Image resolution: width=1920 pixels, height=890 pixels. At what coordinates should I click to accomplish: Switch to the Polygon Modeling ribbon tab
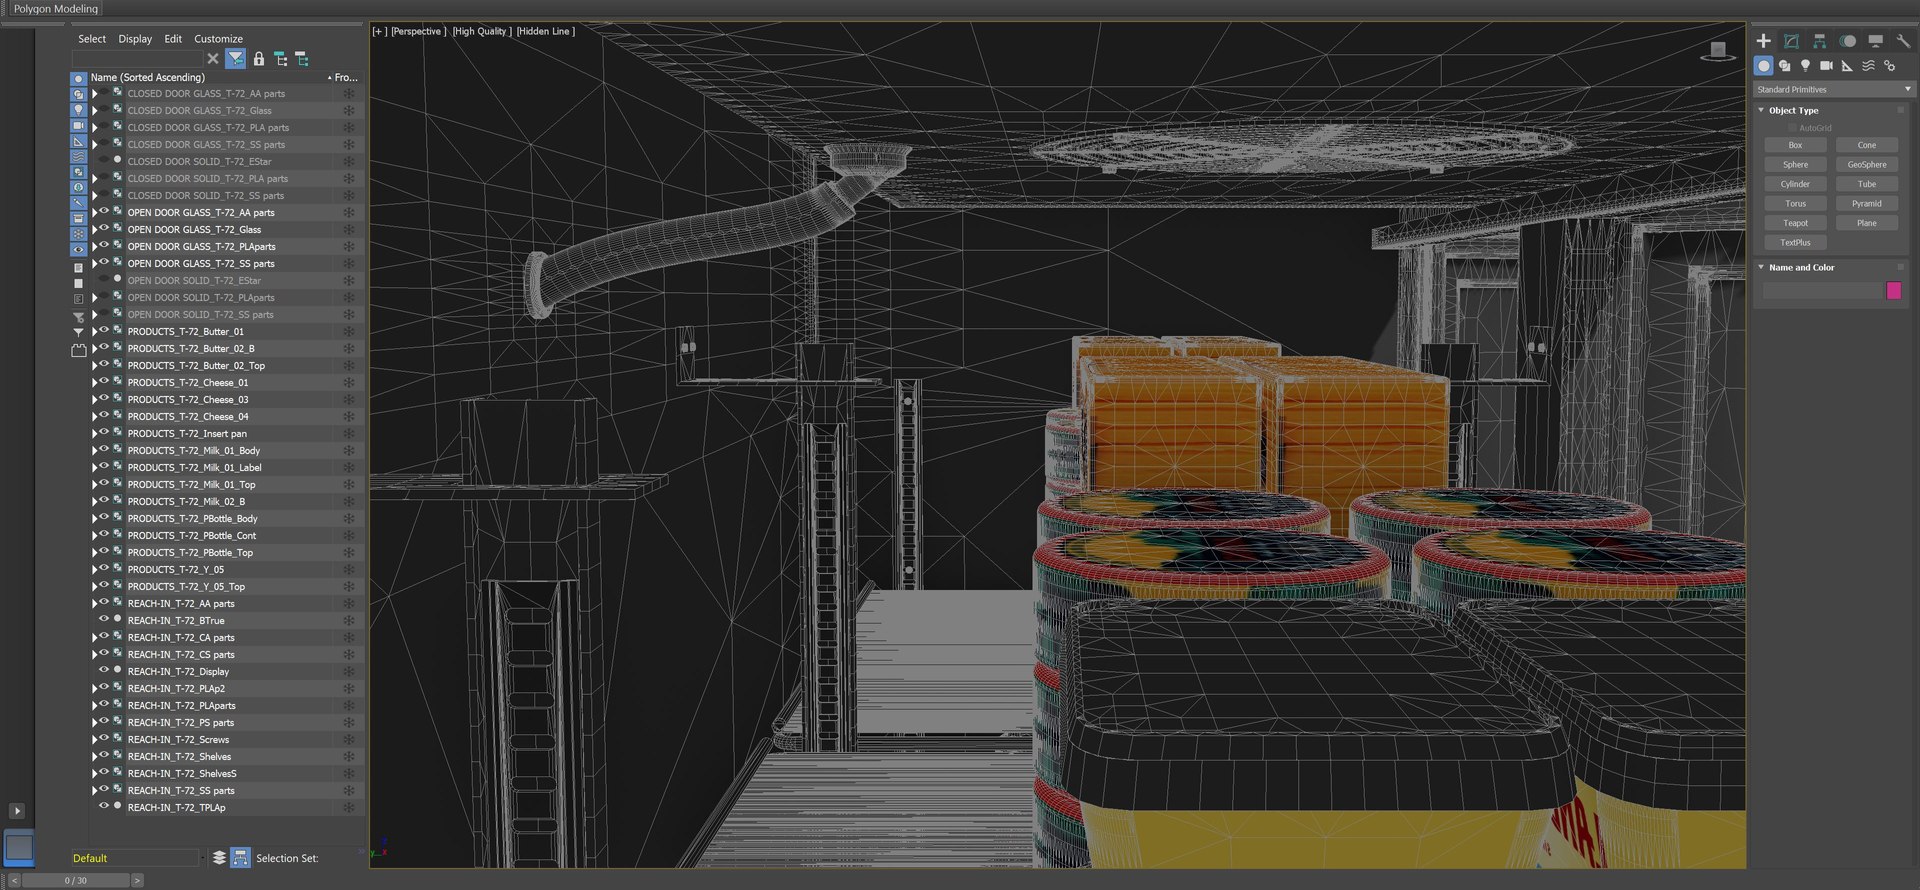point(56,8)
